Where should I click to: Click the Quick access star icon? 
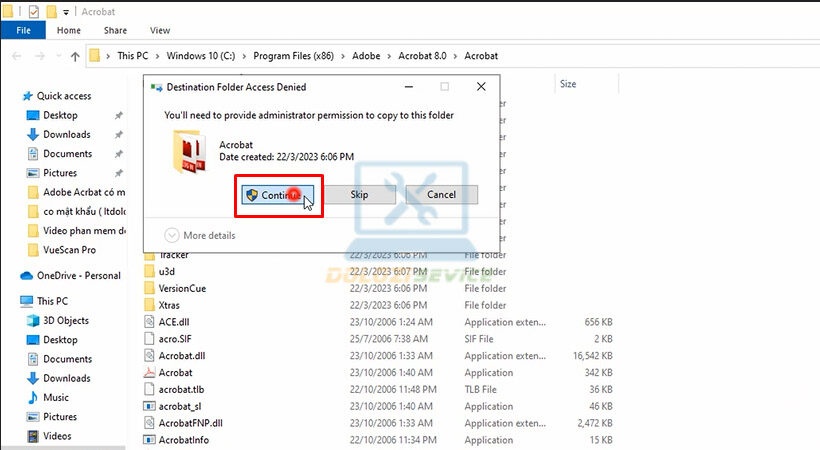(28, 96)
